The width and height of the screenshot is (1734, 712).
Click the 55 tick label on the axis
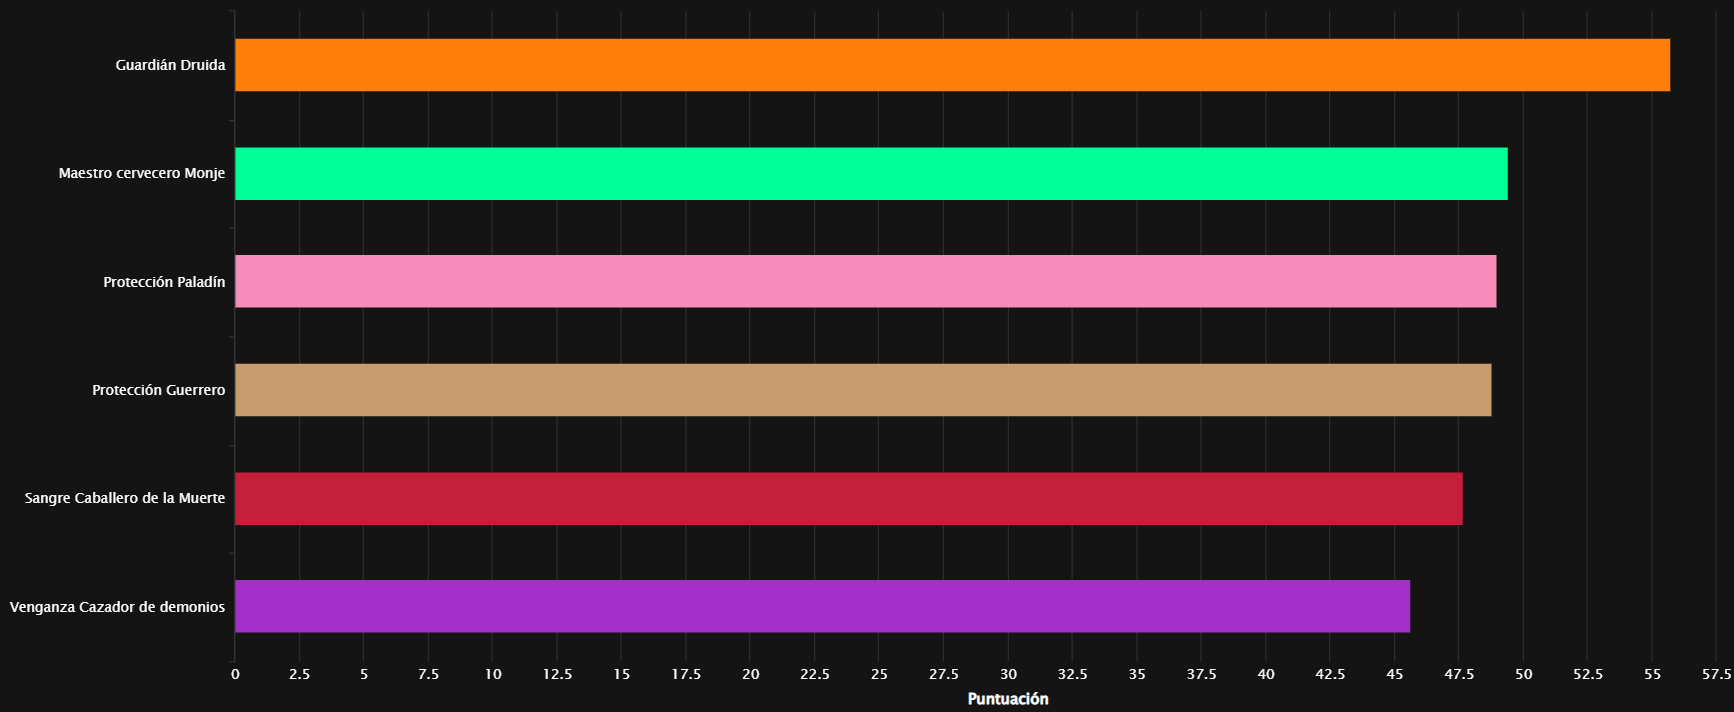[x=1652, y=674]
